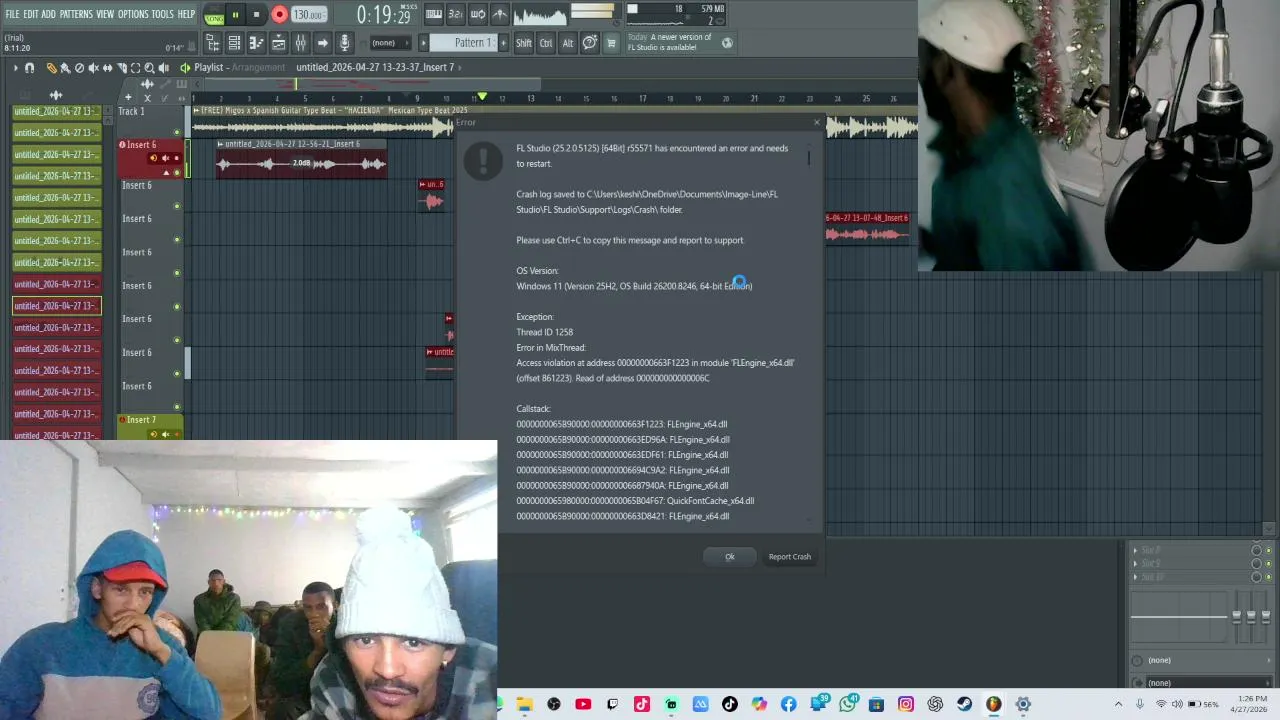The height and width of the screenshot is (720, 1280).
Task: Select the Delete tool in the playlist toolbar
Action: (79, 68)
